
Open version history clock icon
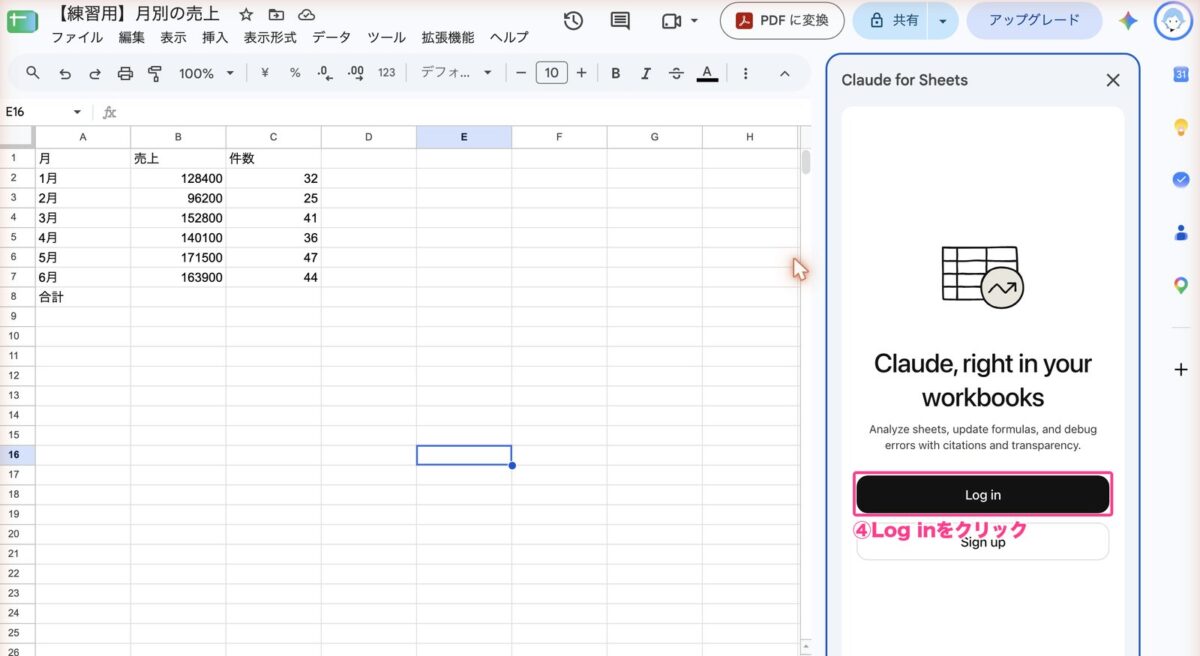(573, 21)
